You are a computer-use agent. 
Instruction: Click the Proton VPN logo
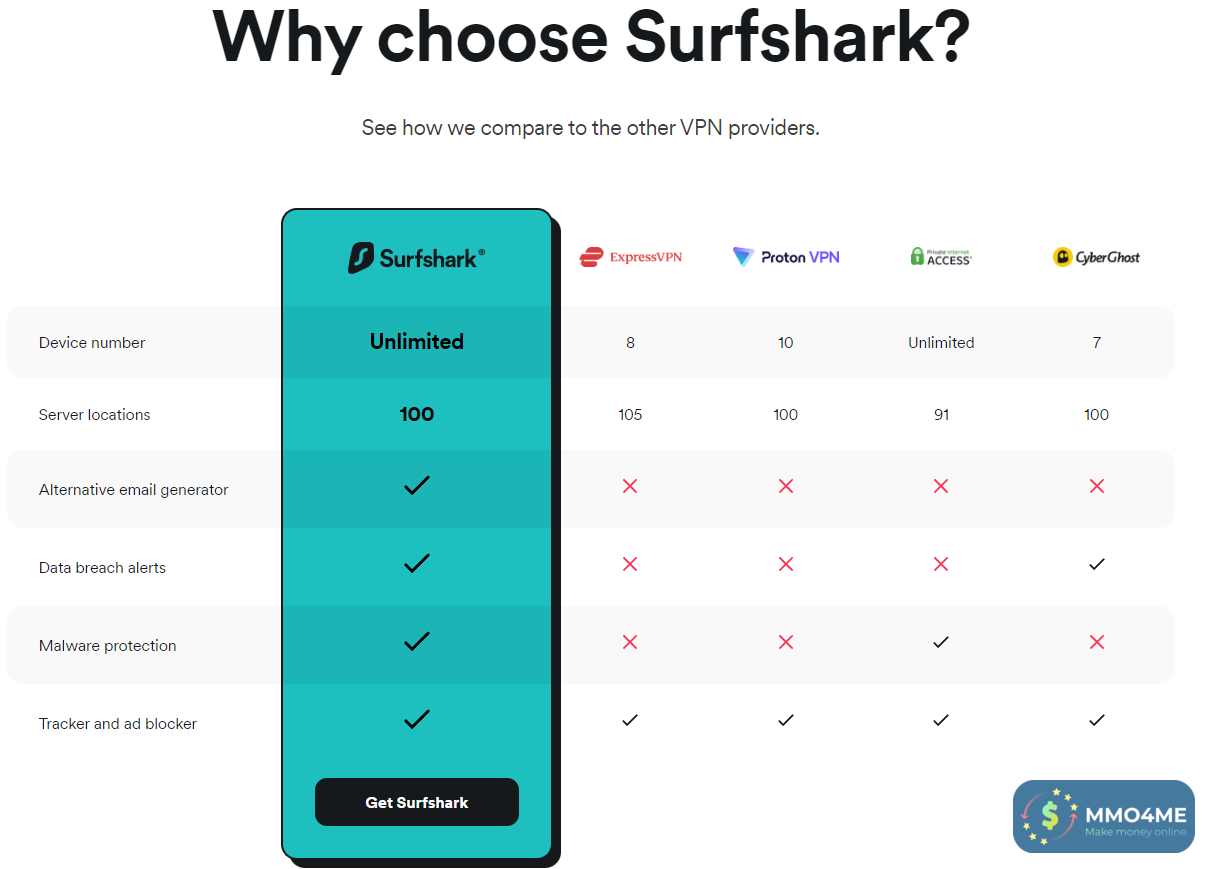click(785, 257)
